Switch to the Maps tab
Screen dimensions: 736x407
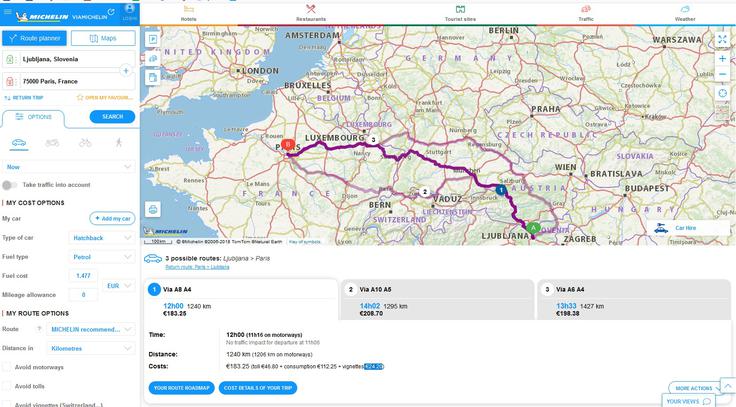[x=103, y=38]
